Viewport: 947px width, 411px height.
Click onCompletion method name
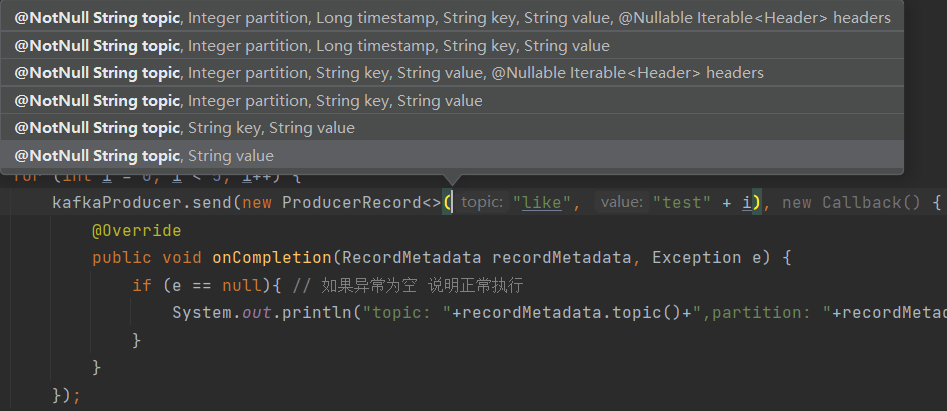[x=272, y=258]
